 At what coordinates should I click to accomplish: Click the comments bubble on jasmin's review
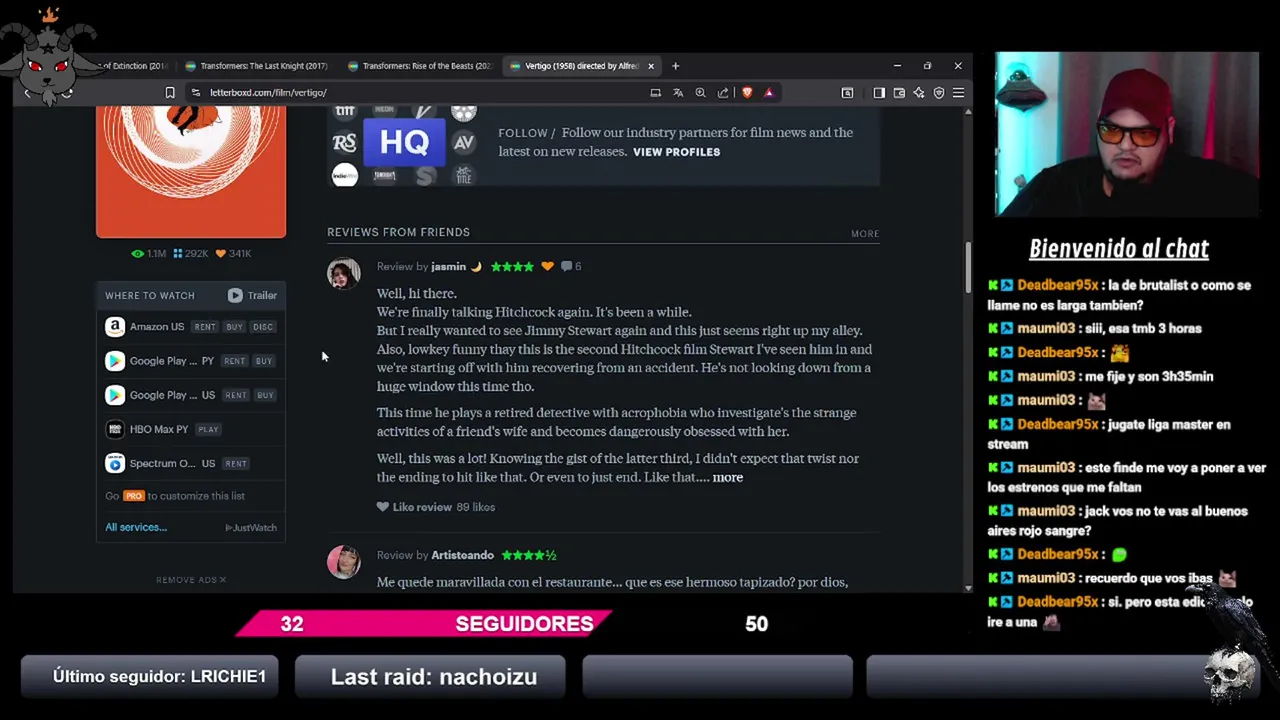pyautogui.click(x=566, y=267)
